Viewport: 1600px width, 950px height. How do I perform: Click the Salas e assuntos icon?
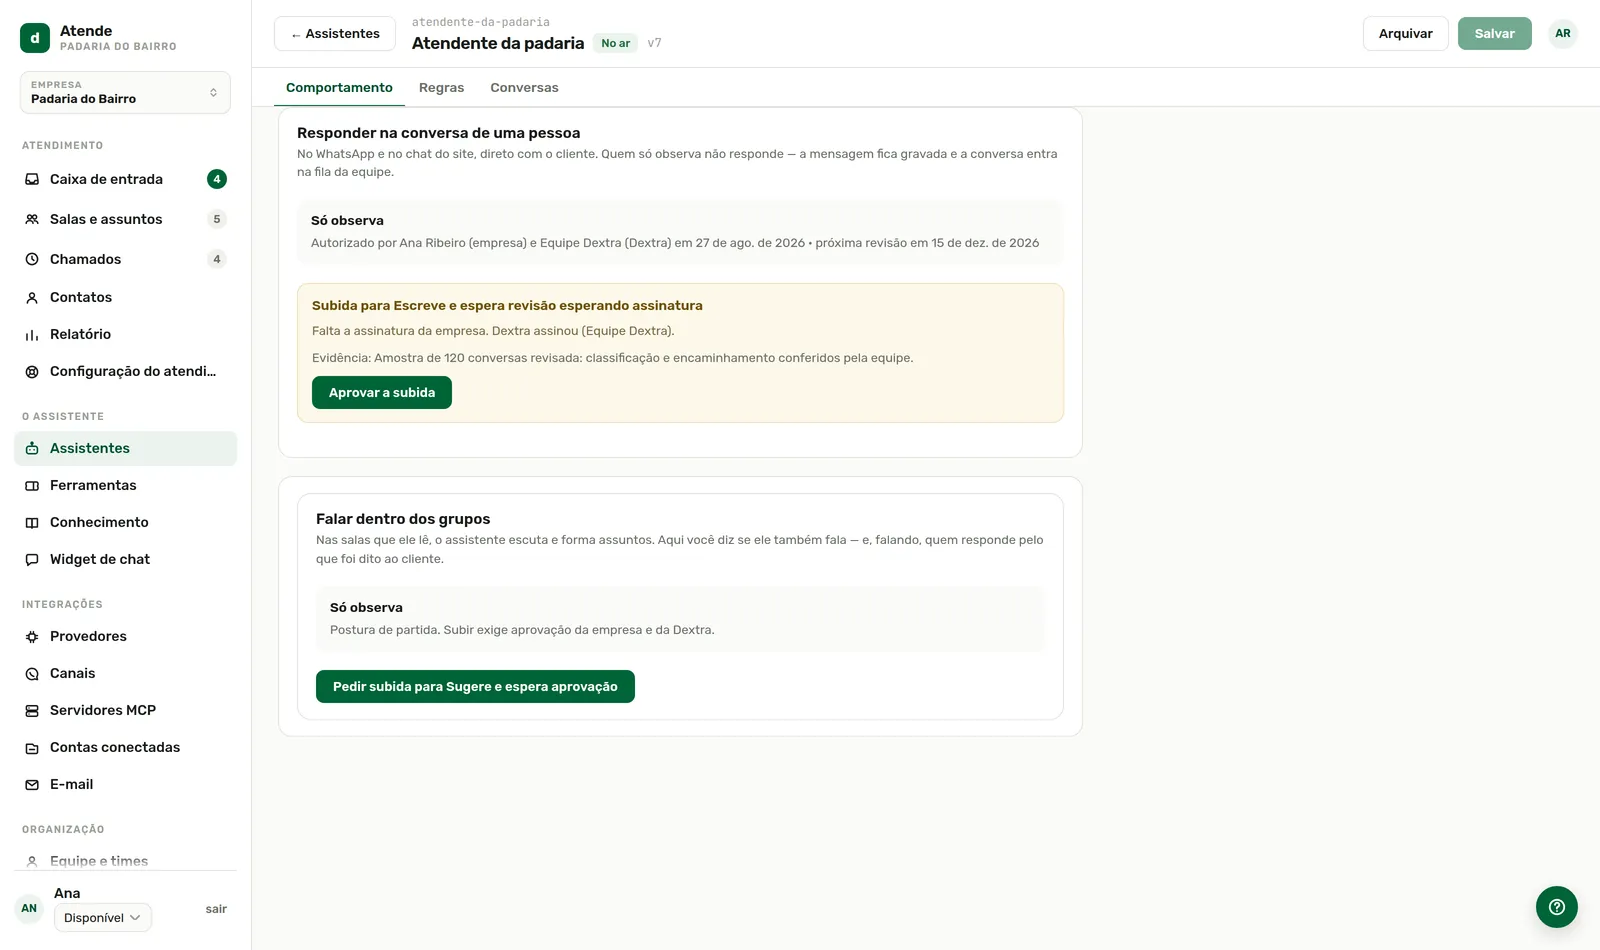(32, 219)
